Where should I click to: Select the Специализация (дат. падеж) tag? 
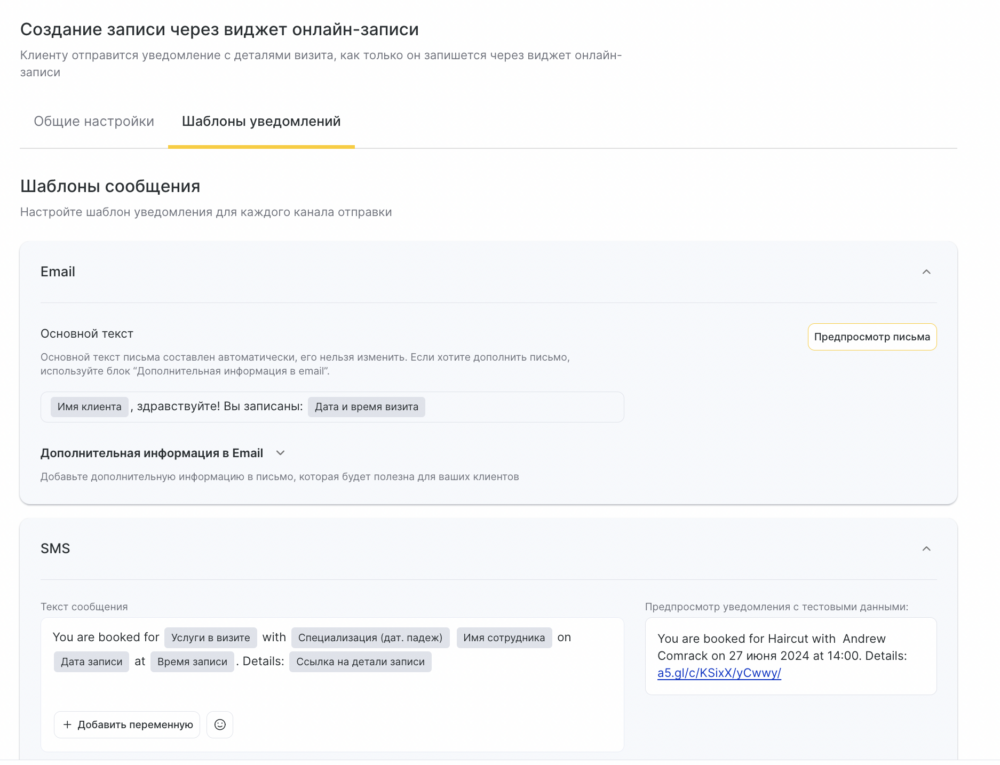click(x=370, y=638)
